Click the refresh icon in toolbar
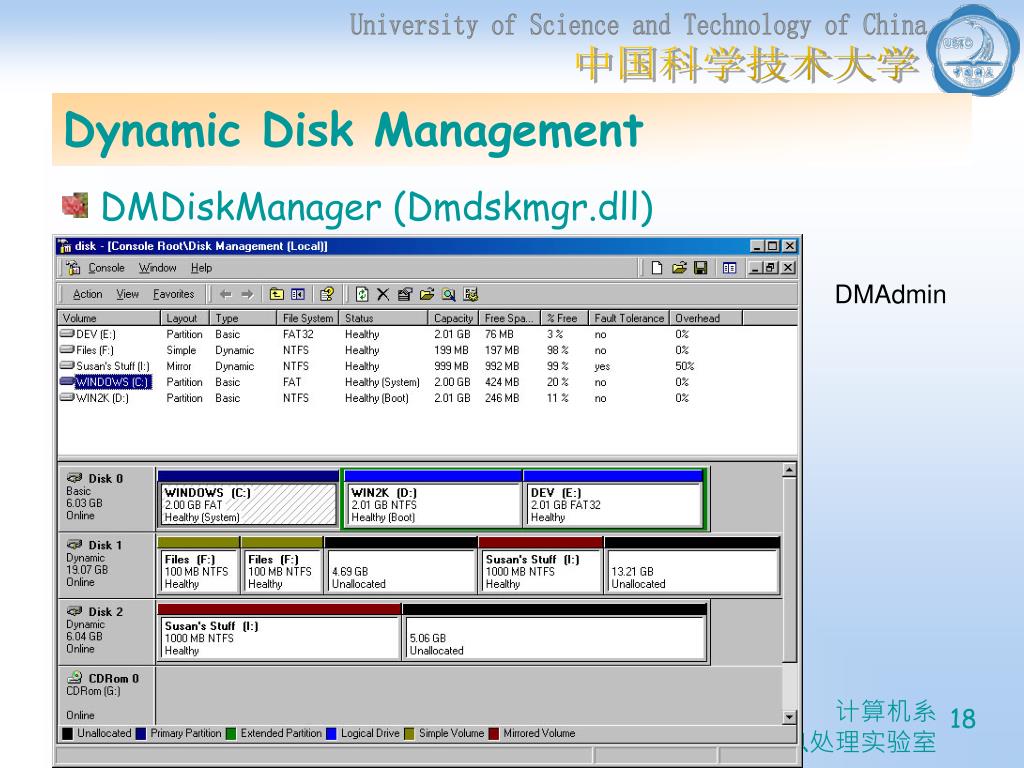 point(362,295)
